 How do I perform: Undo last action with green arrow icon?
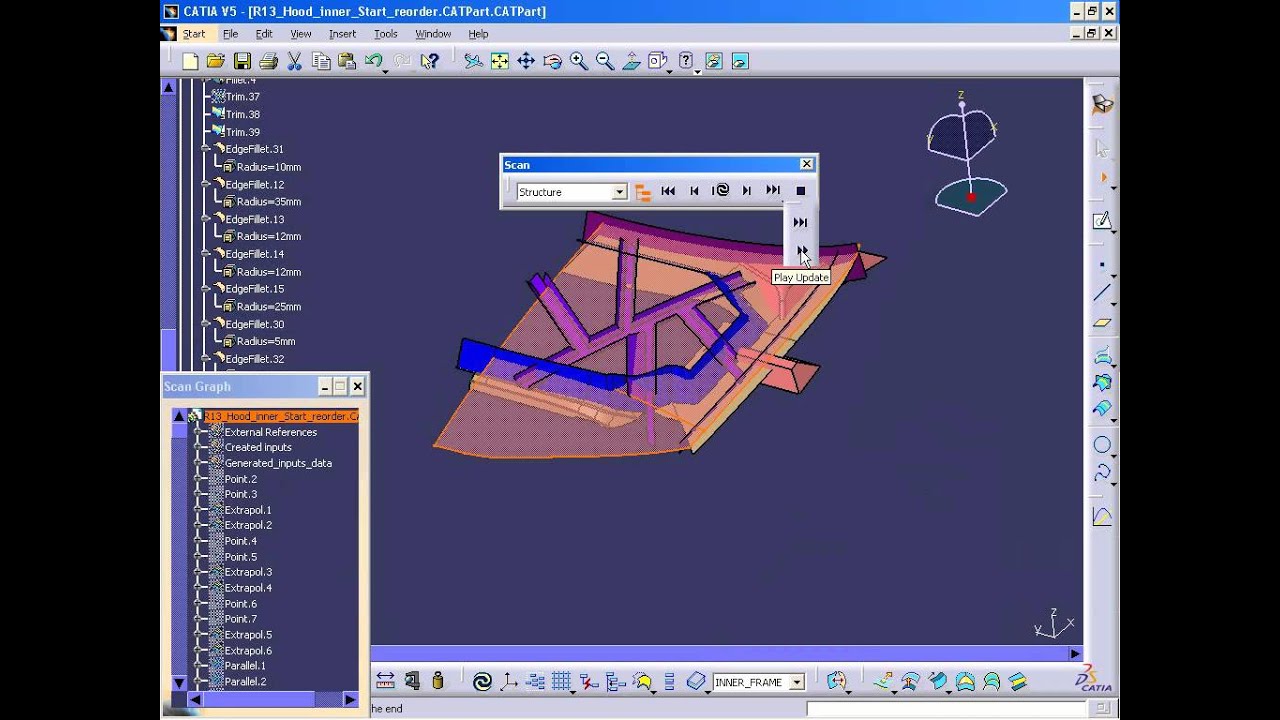click(x=373, y=61)
